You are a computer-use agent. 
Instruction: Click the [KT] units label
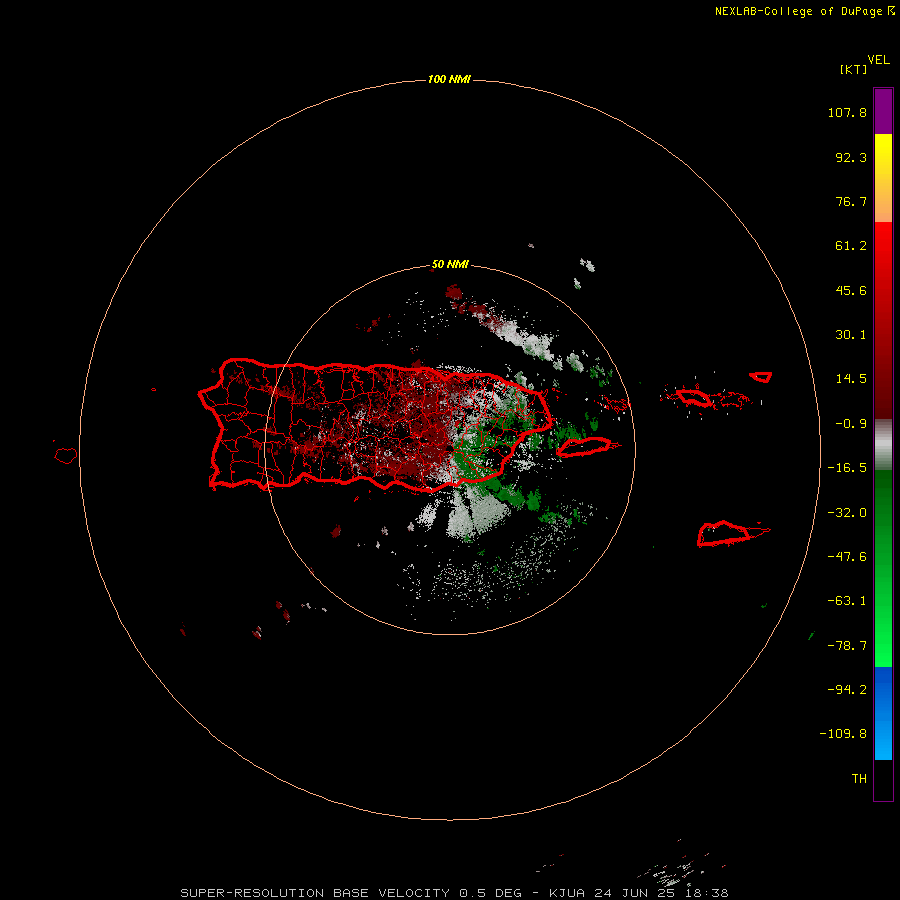pos(853,69)
